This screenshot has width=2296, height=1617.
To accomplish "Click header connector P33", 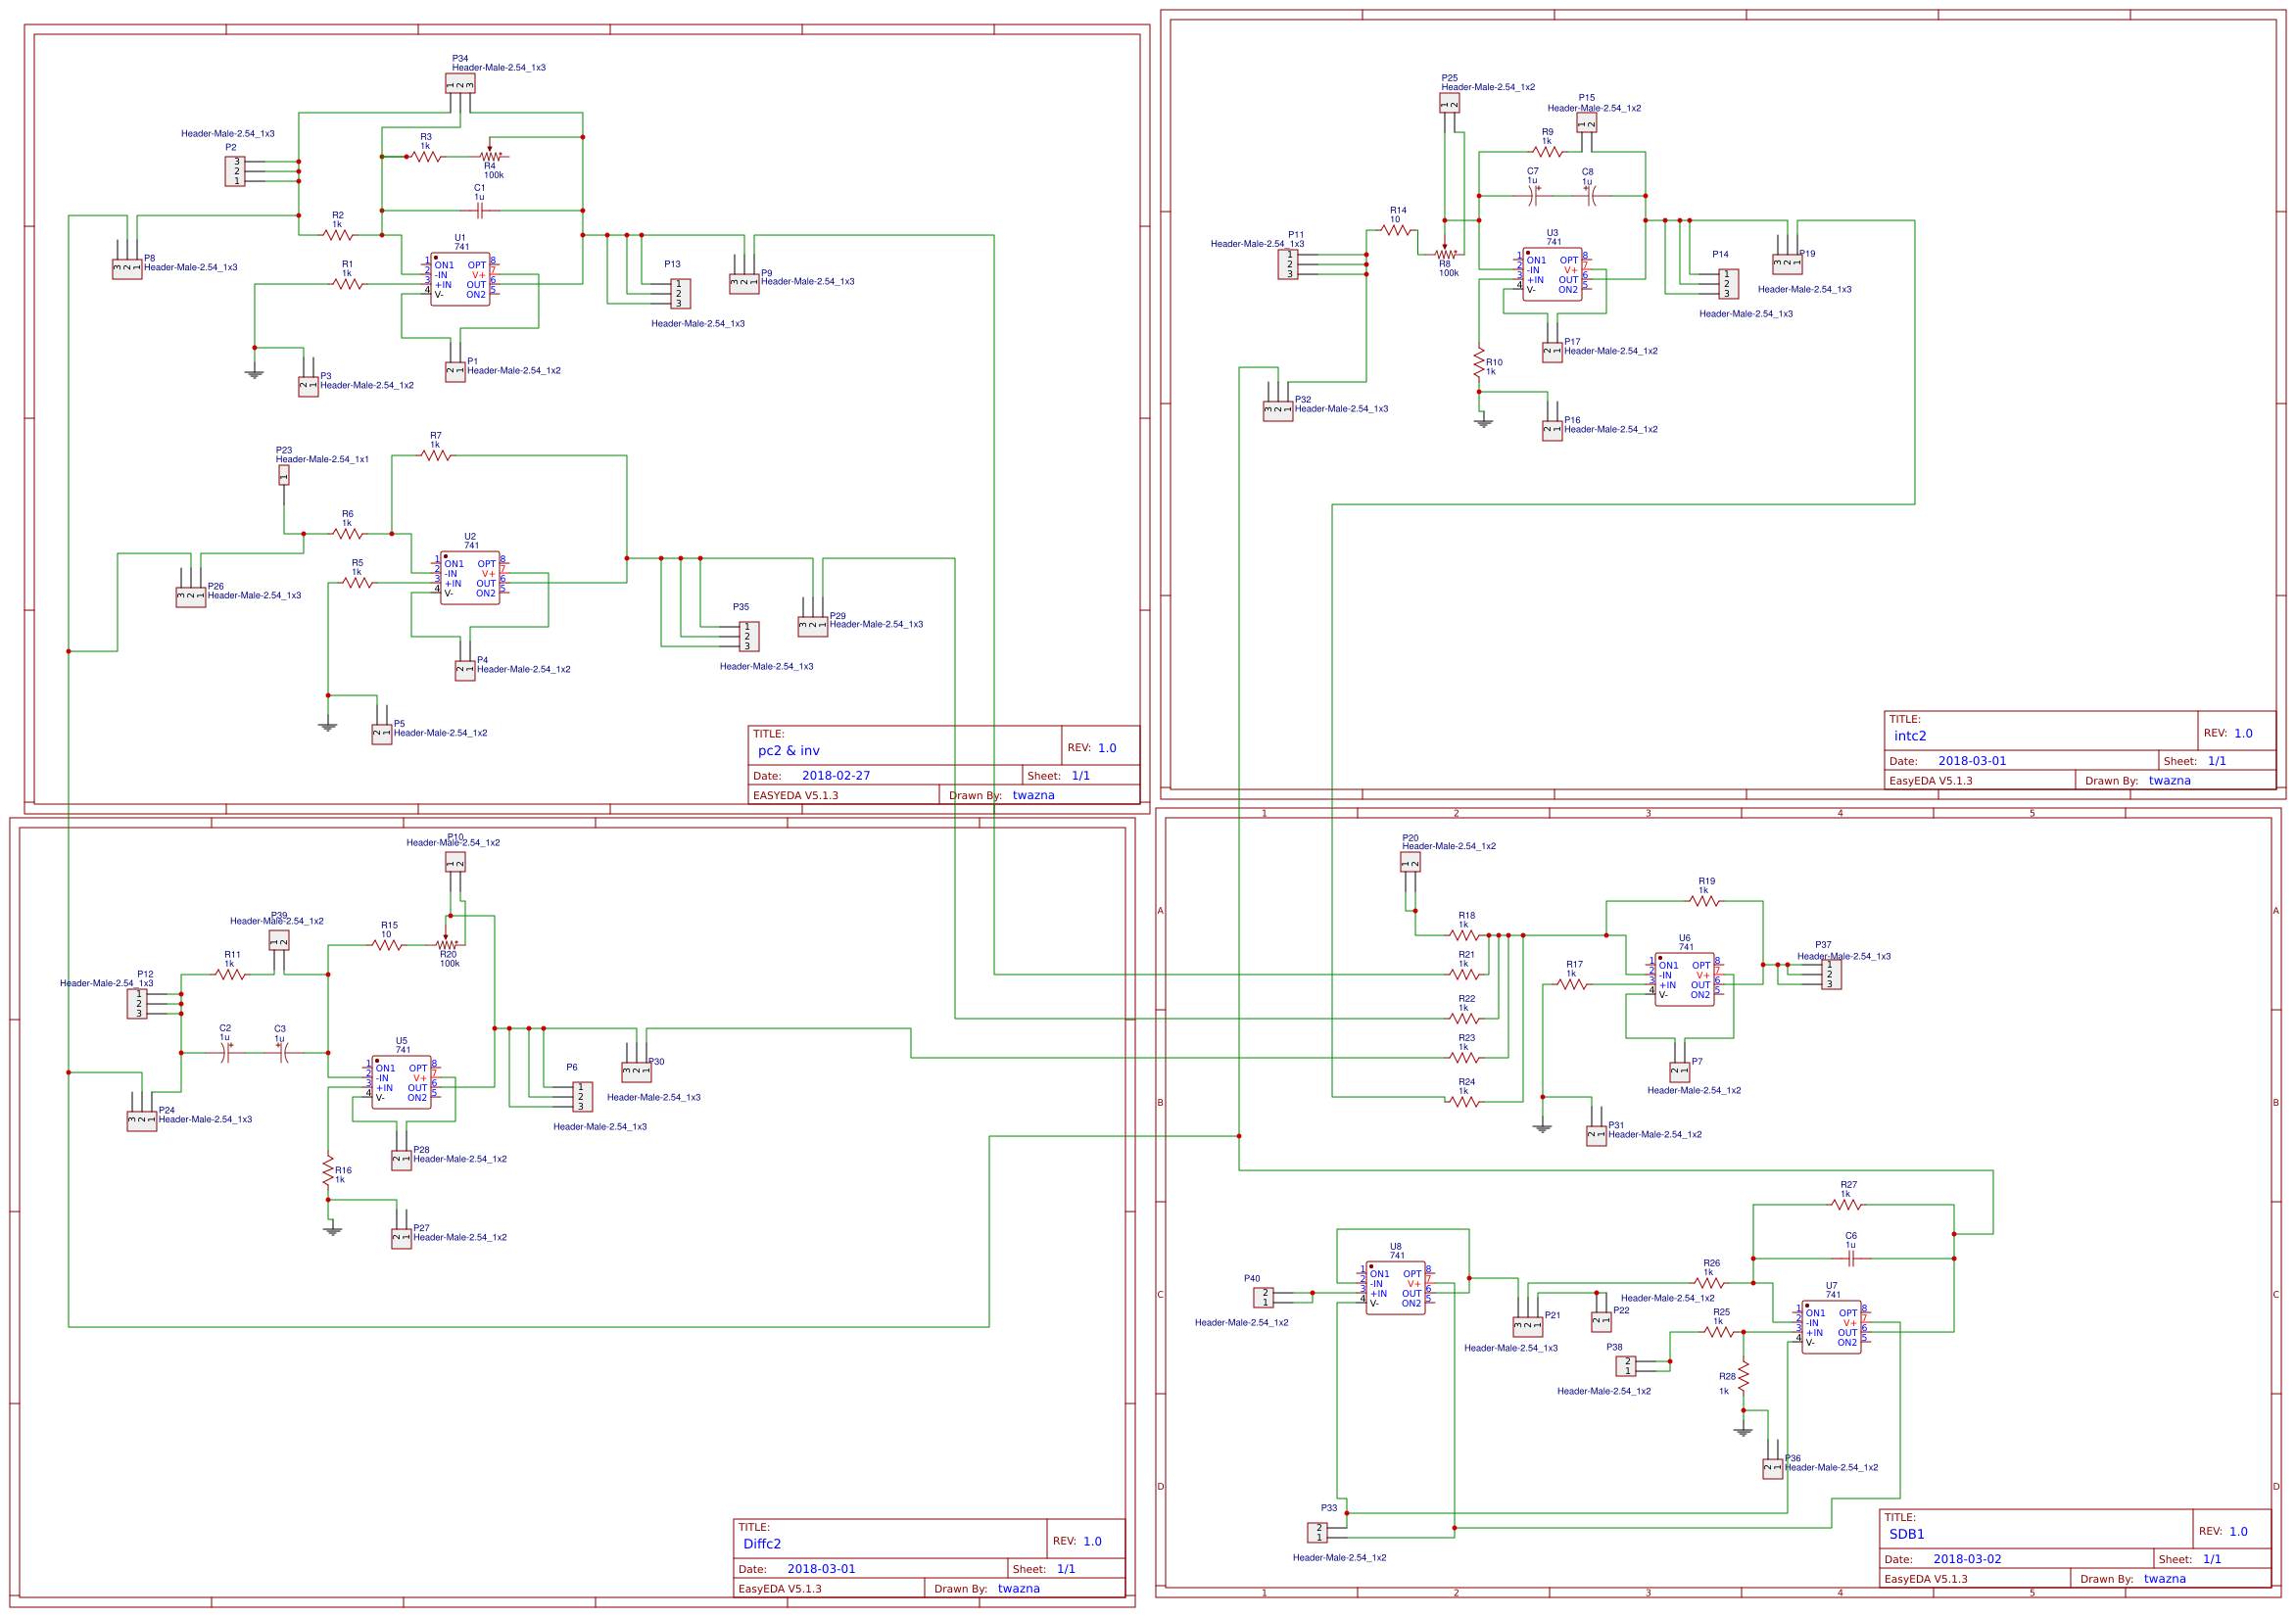I will [x=1318, y=1533].
